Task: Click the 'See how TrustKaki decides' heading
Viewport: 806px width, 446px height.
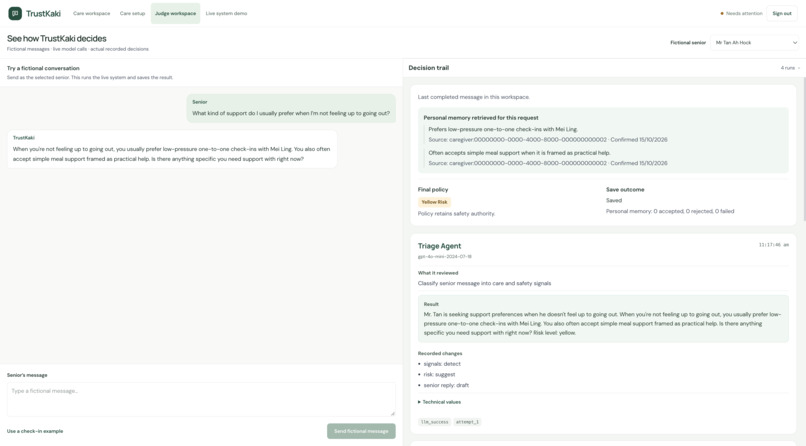Action: pyautogui.click(x=57, y=39)
